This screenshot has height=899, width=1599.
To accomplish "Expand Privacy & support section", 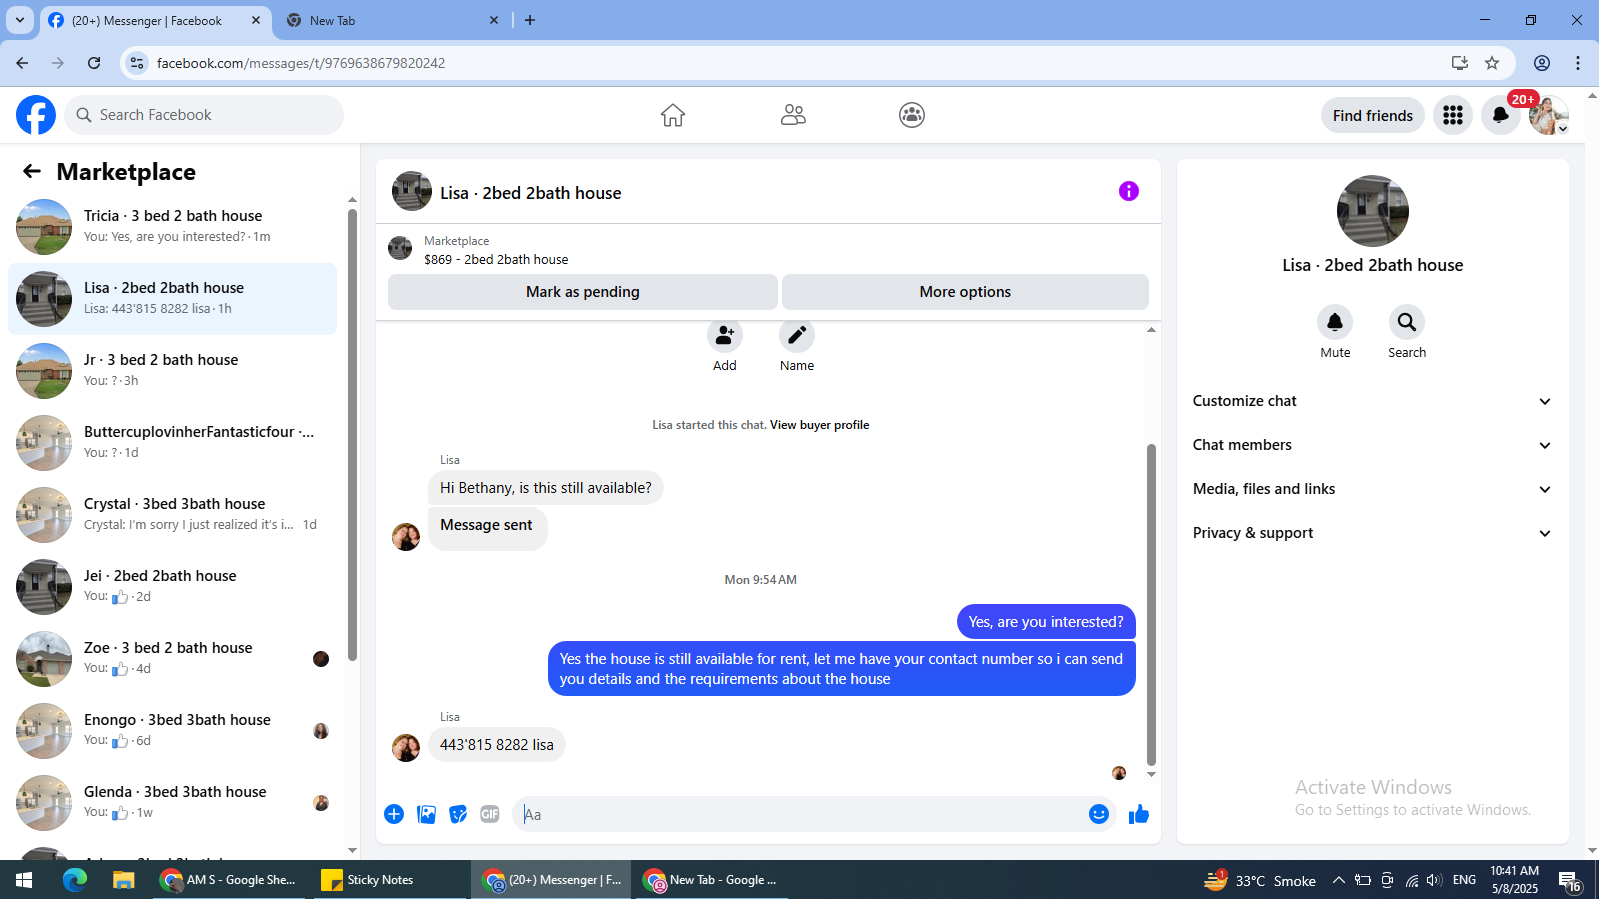I will (x=1372, y=533).
